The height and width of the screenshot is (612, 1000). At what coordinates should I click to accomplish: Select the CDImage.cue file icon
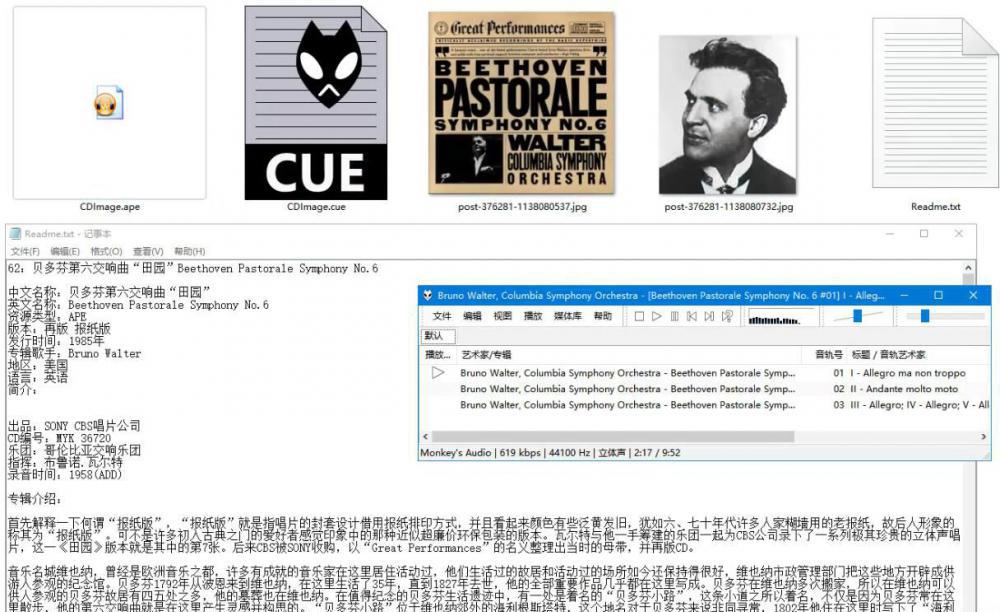[x=316, y=103]
